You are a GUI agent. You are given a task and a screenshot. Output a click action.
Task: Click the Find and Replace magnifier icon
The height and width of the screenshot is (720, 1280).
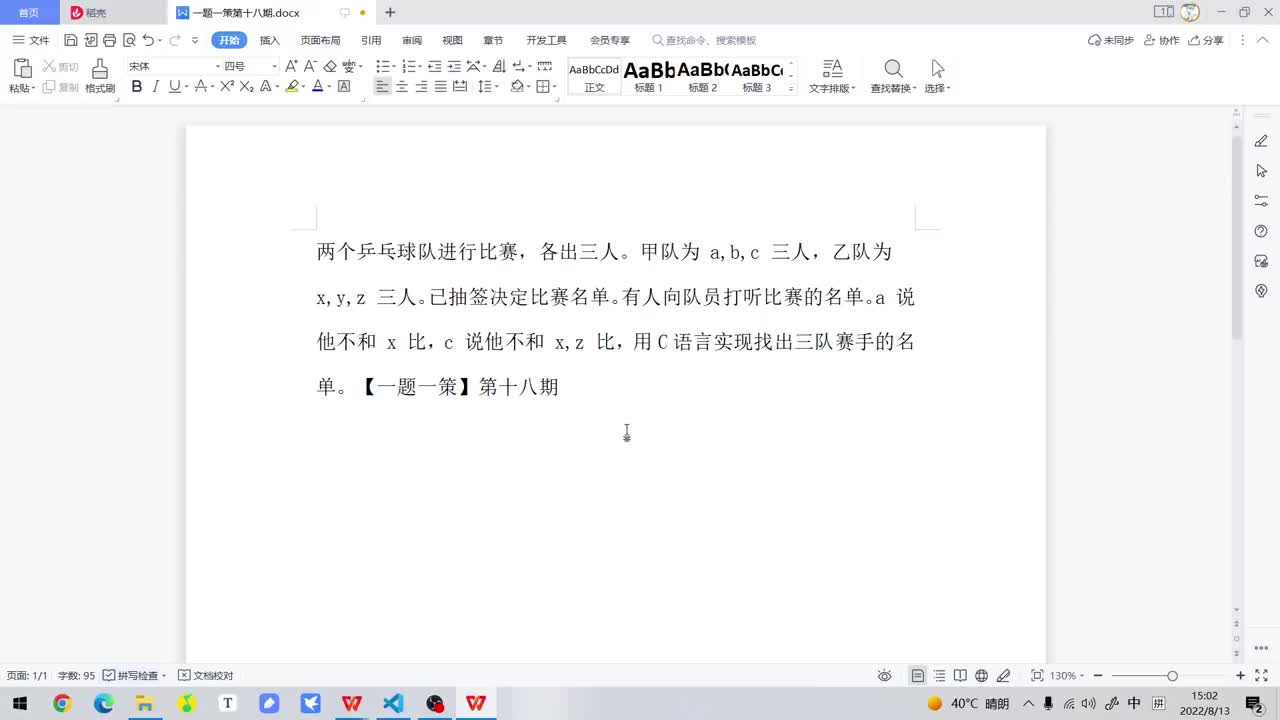(893, 68)
